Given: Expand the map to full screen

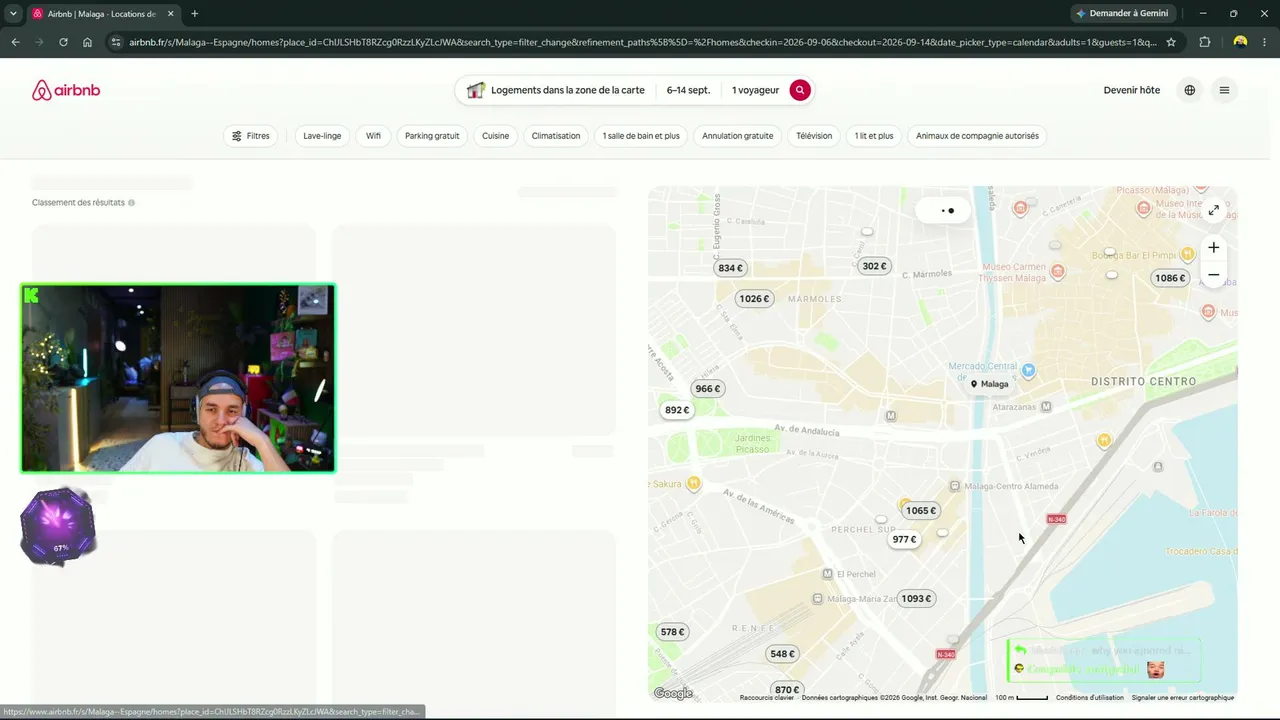Looking at the screenshot, I should coord(1213,210).
